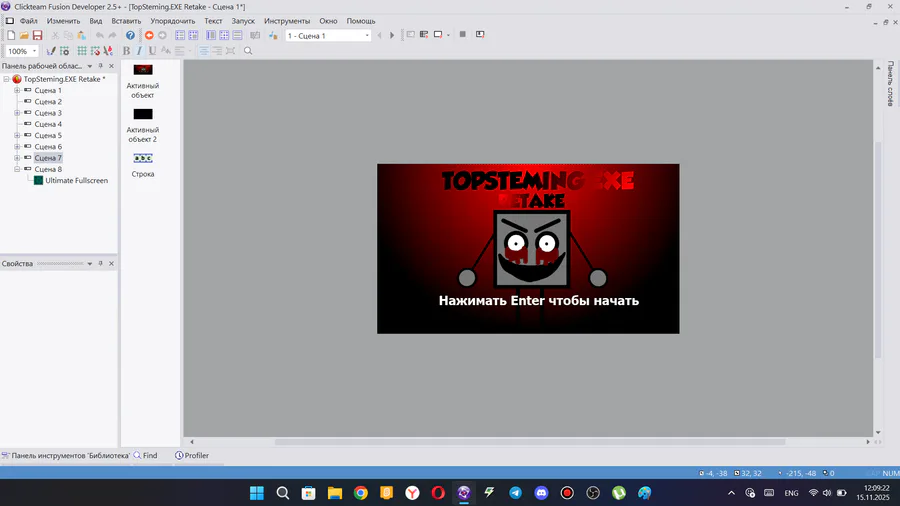900x506 pixels.
Task: Open the Помощь menu
Action: click(360, 21)
